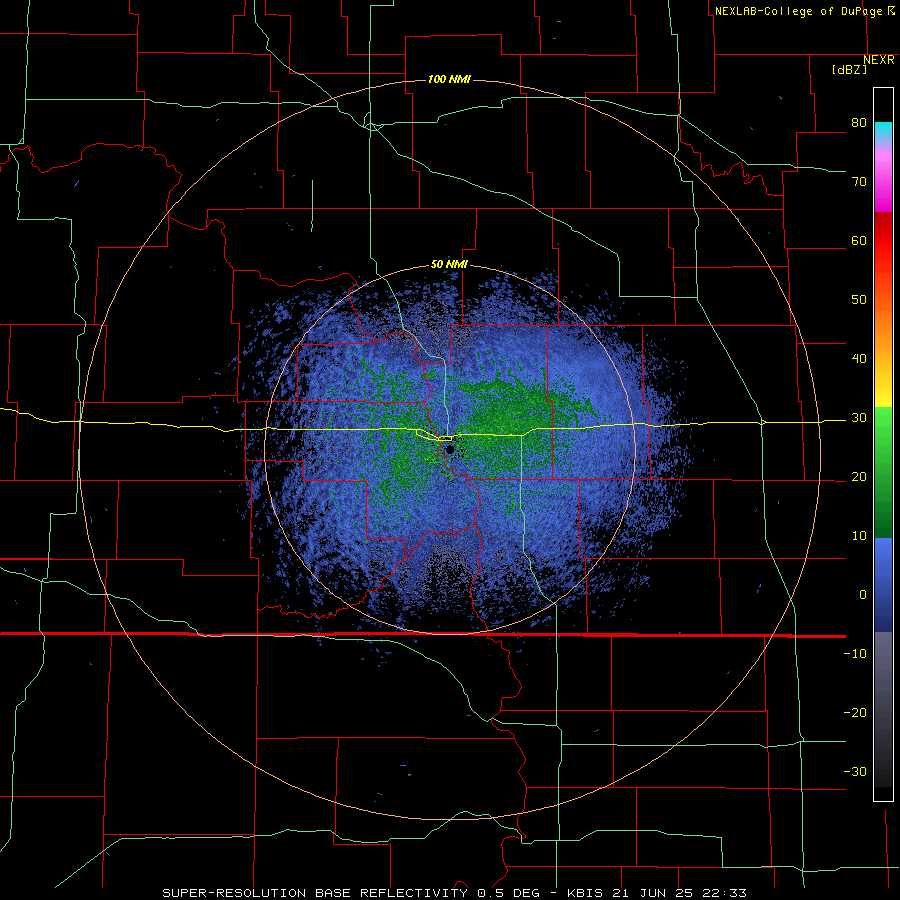Click the 80 value on dBZ scale
The image size is (900, 900).
[859, 122]
